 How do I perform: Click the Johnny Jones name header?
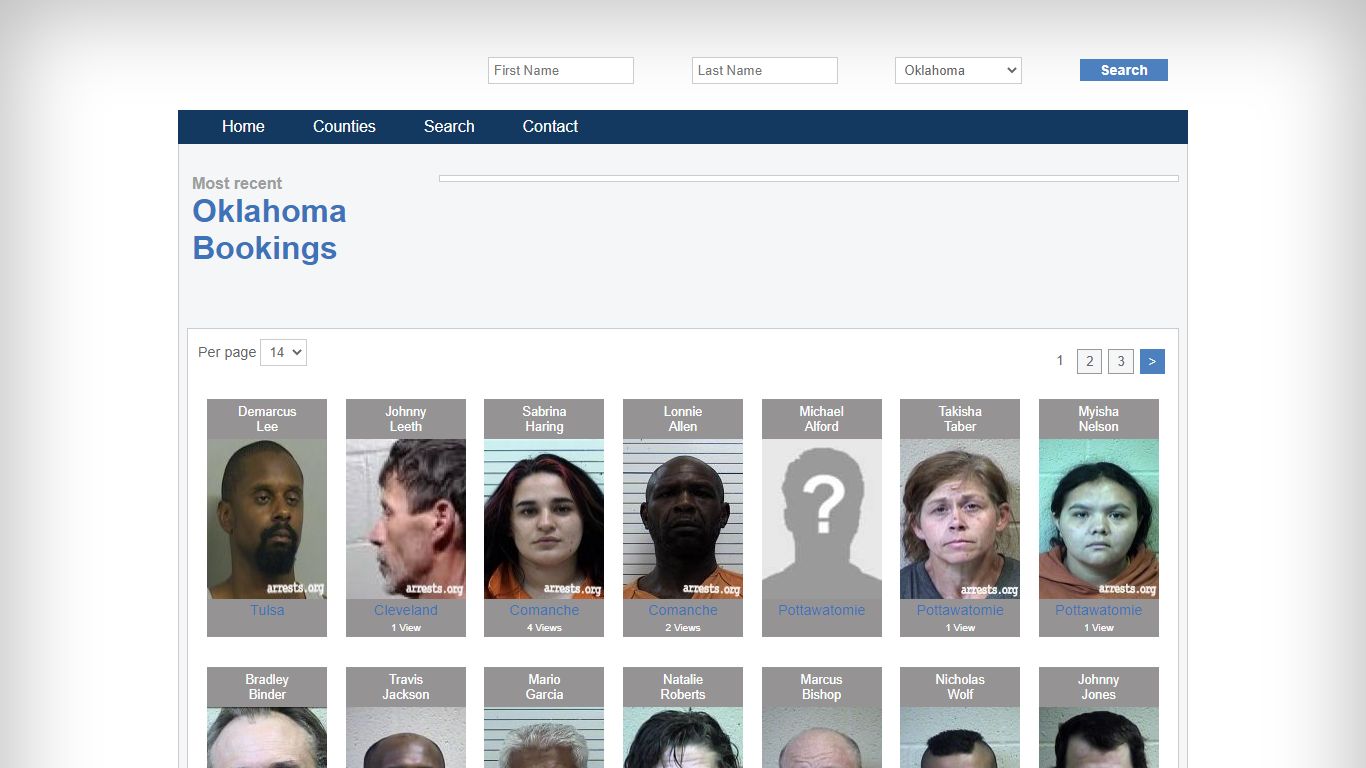tap(1099, 687)
